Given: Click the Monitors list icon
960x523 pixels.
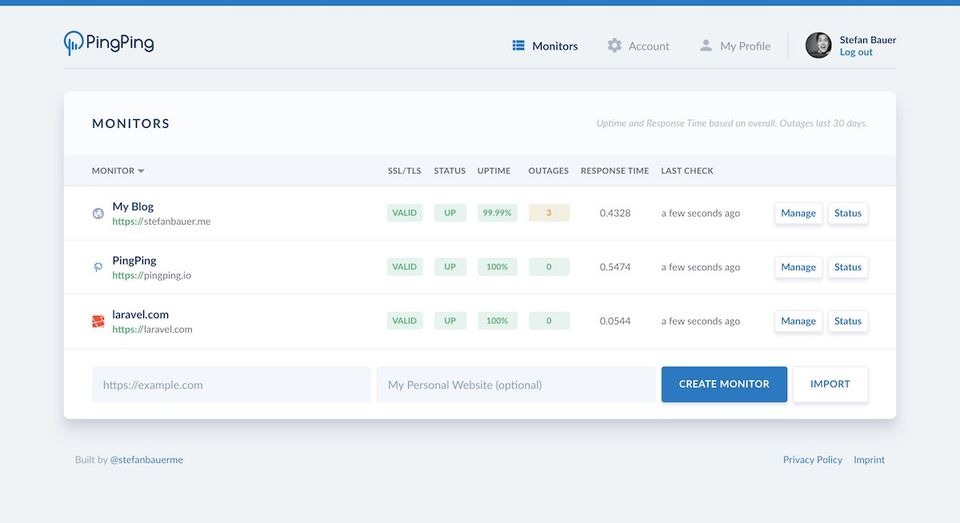Looking at the screenshot, I should [519, 45].
